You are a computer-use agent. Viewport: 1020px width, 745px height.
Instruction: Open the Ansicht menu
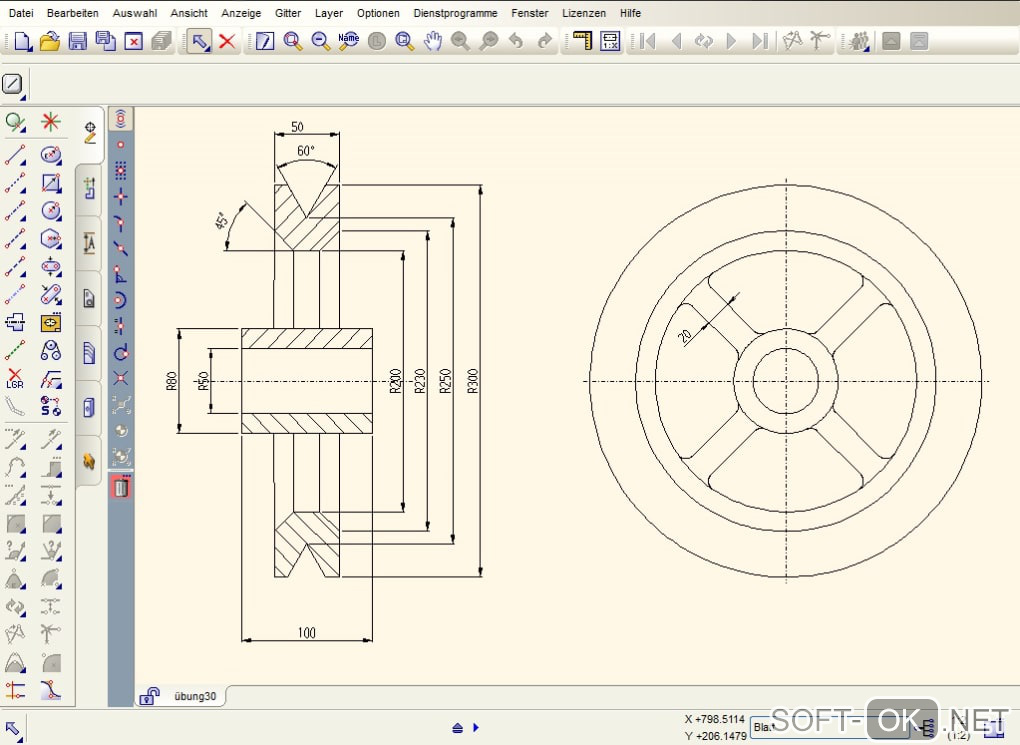pos(189,13)
